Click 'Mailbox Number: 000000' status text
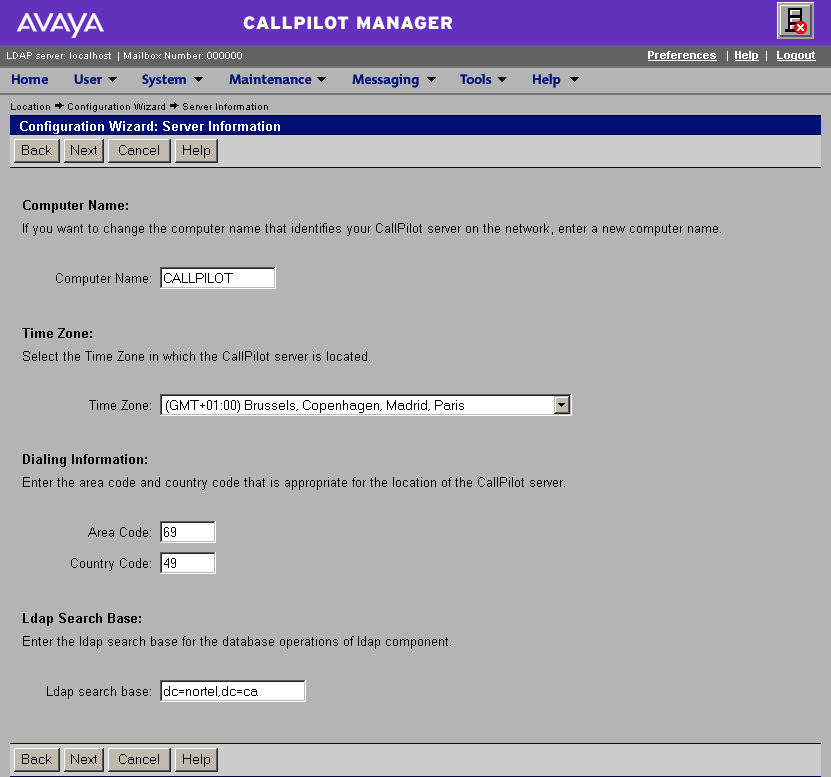This screenshot has height=777, width=831. pyautogui.click(x=183, y=56)
